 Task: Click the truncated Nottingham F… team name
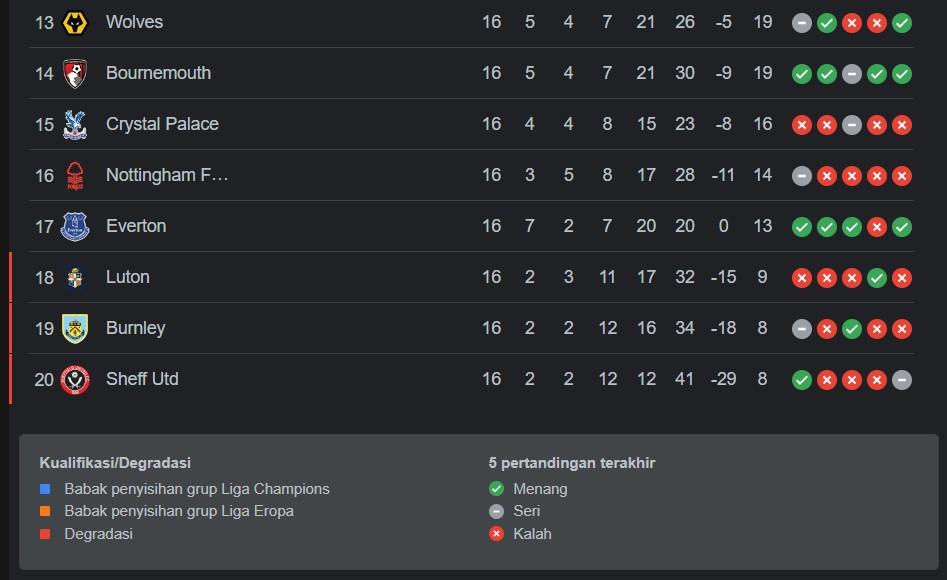click(167, 175)
